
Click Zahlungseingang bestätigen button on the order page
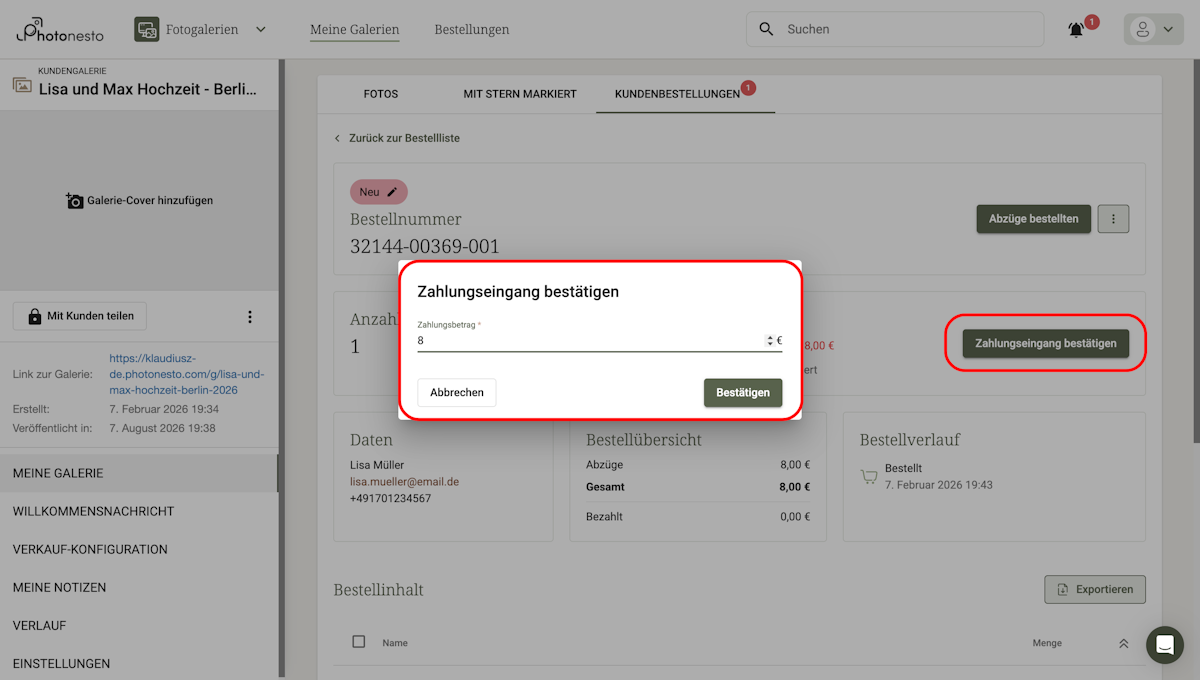click(x=1046, y=343)
